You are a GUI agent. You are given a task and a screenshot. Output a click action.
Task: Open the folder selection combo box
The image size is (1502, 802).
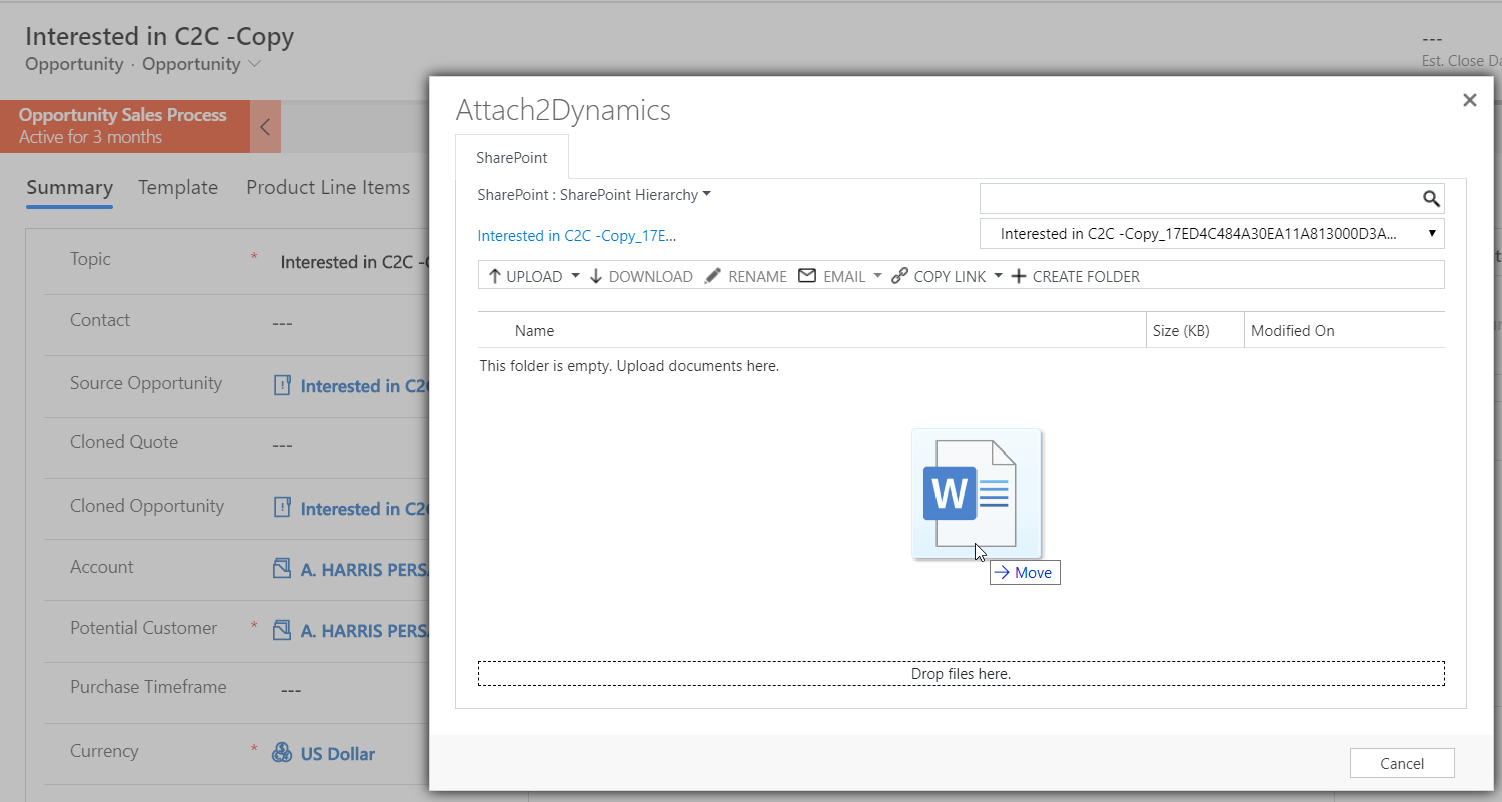pyautogui.click(x=1212, y=234)
